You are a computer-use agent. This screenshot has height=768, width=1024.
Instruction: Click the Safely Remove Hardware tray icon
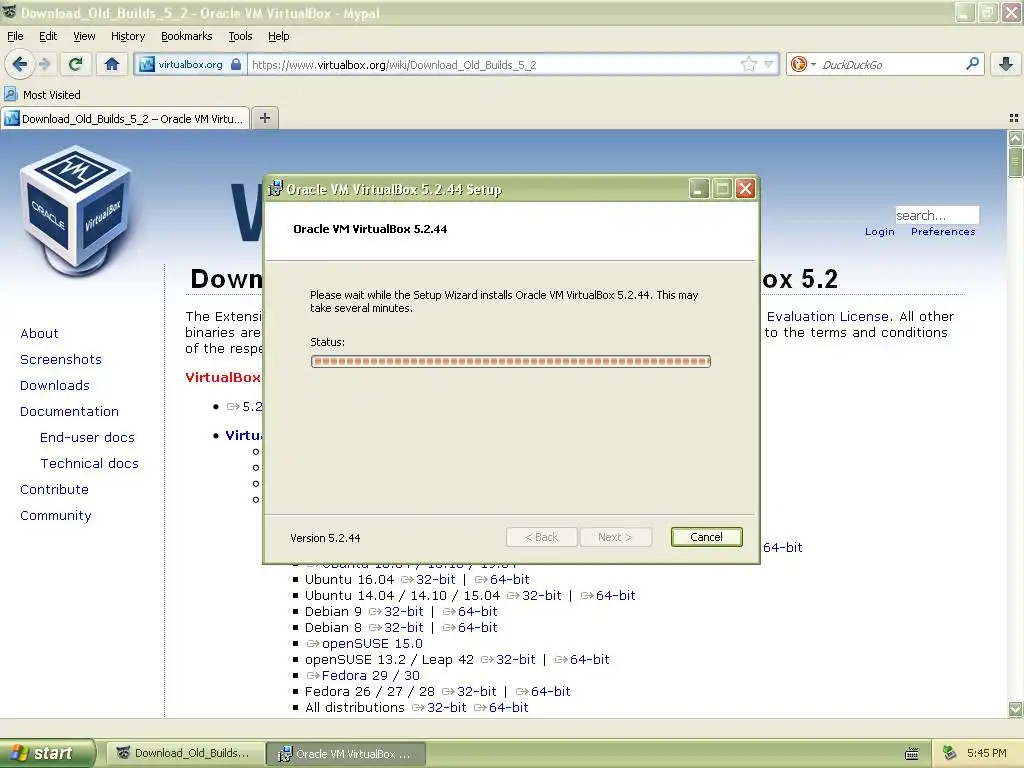coord(950,753)
